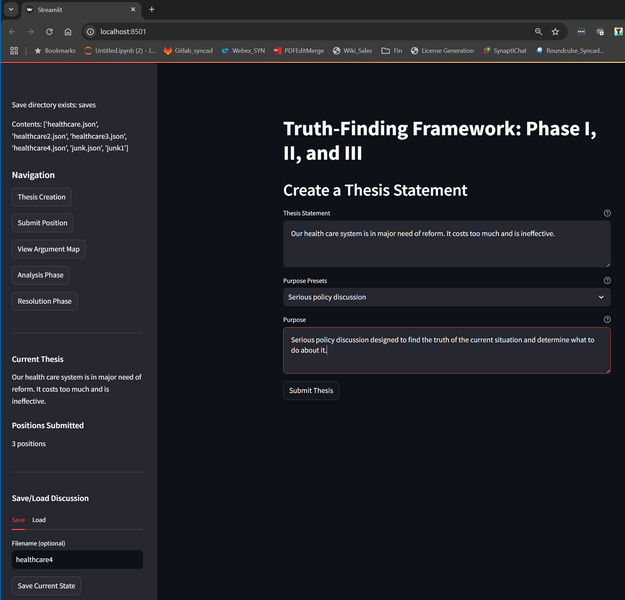
Task: Reload the page with the refresh icon
Action: pyautogui.click(x=49, y=31)
